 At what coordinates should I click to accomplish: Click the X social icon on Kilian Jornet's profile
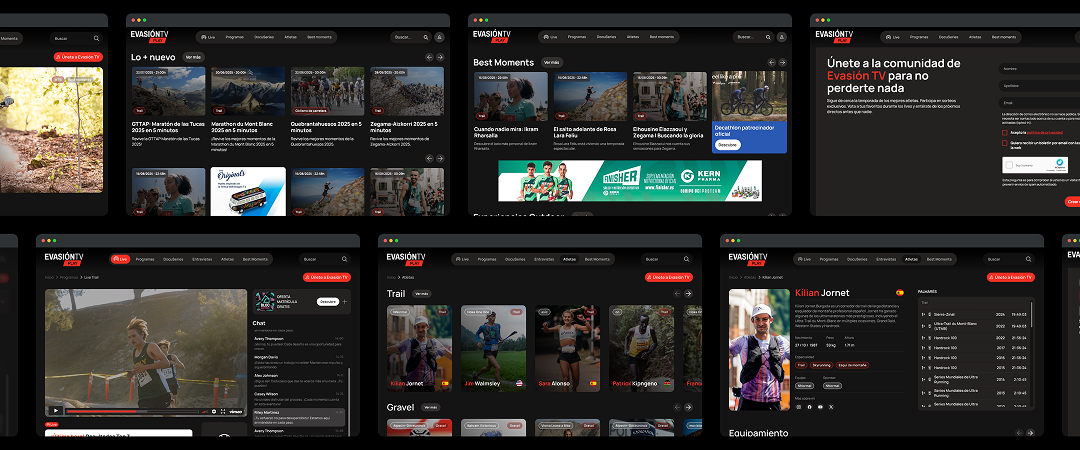coord(831,407)
